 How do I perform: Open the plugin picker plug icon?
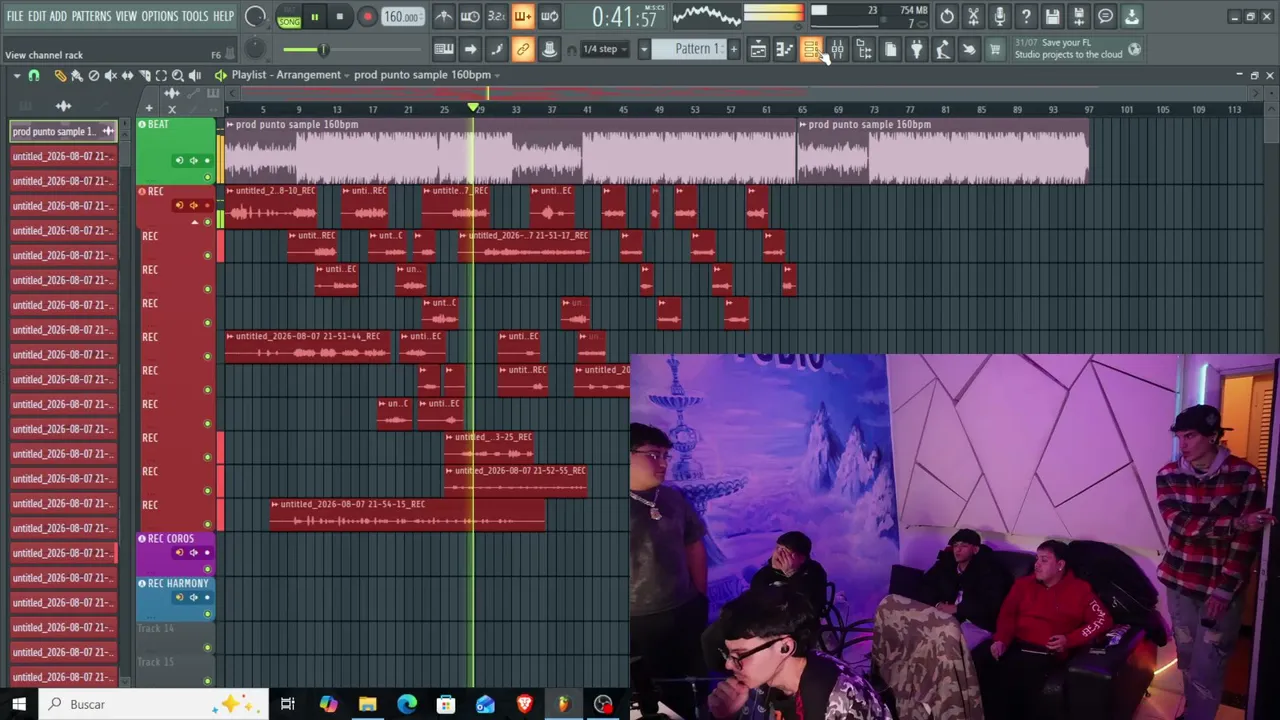pyautogui.click(x=916, y=49)
